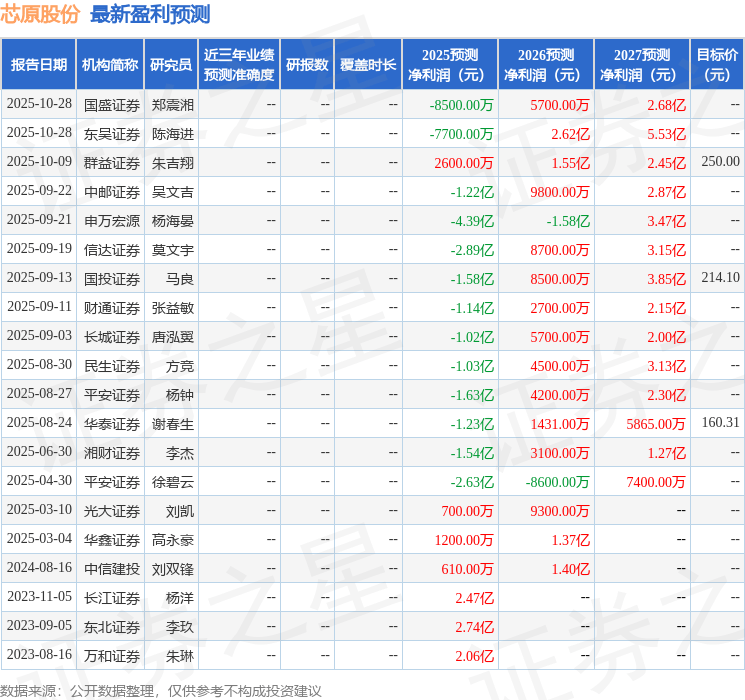The width and height of the screenshot is (745, 700).
Task: Click the target price 250.00
Action: click(720, 162)
